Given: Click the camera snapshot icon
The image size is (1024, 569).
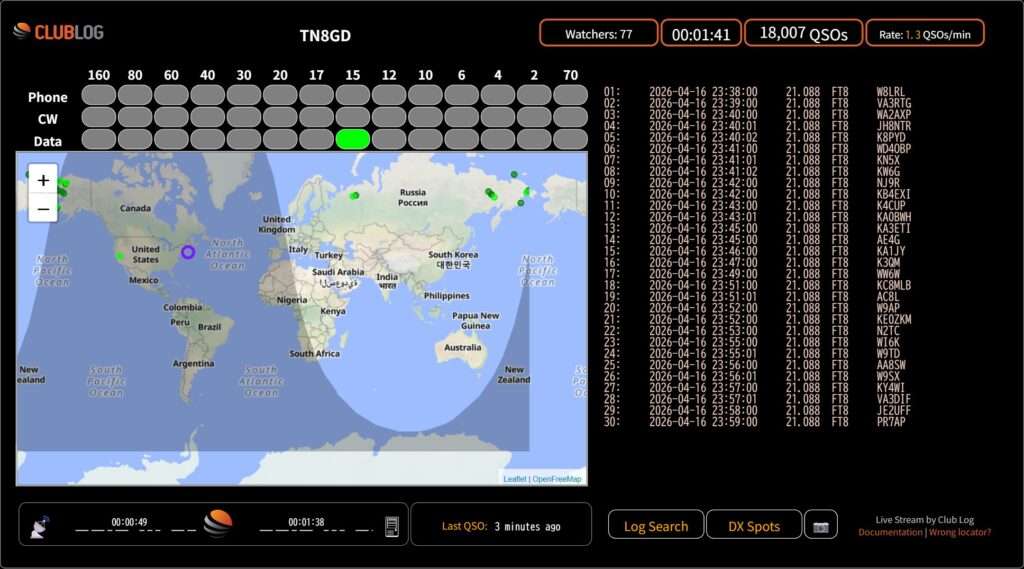Looking at the screenshot, I should [x=820, y=526].
